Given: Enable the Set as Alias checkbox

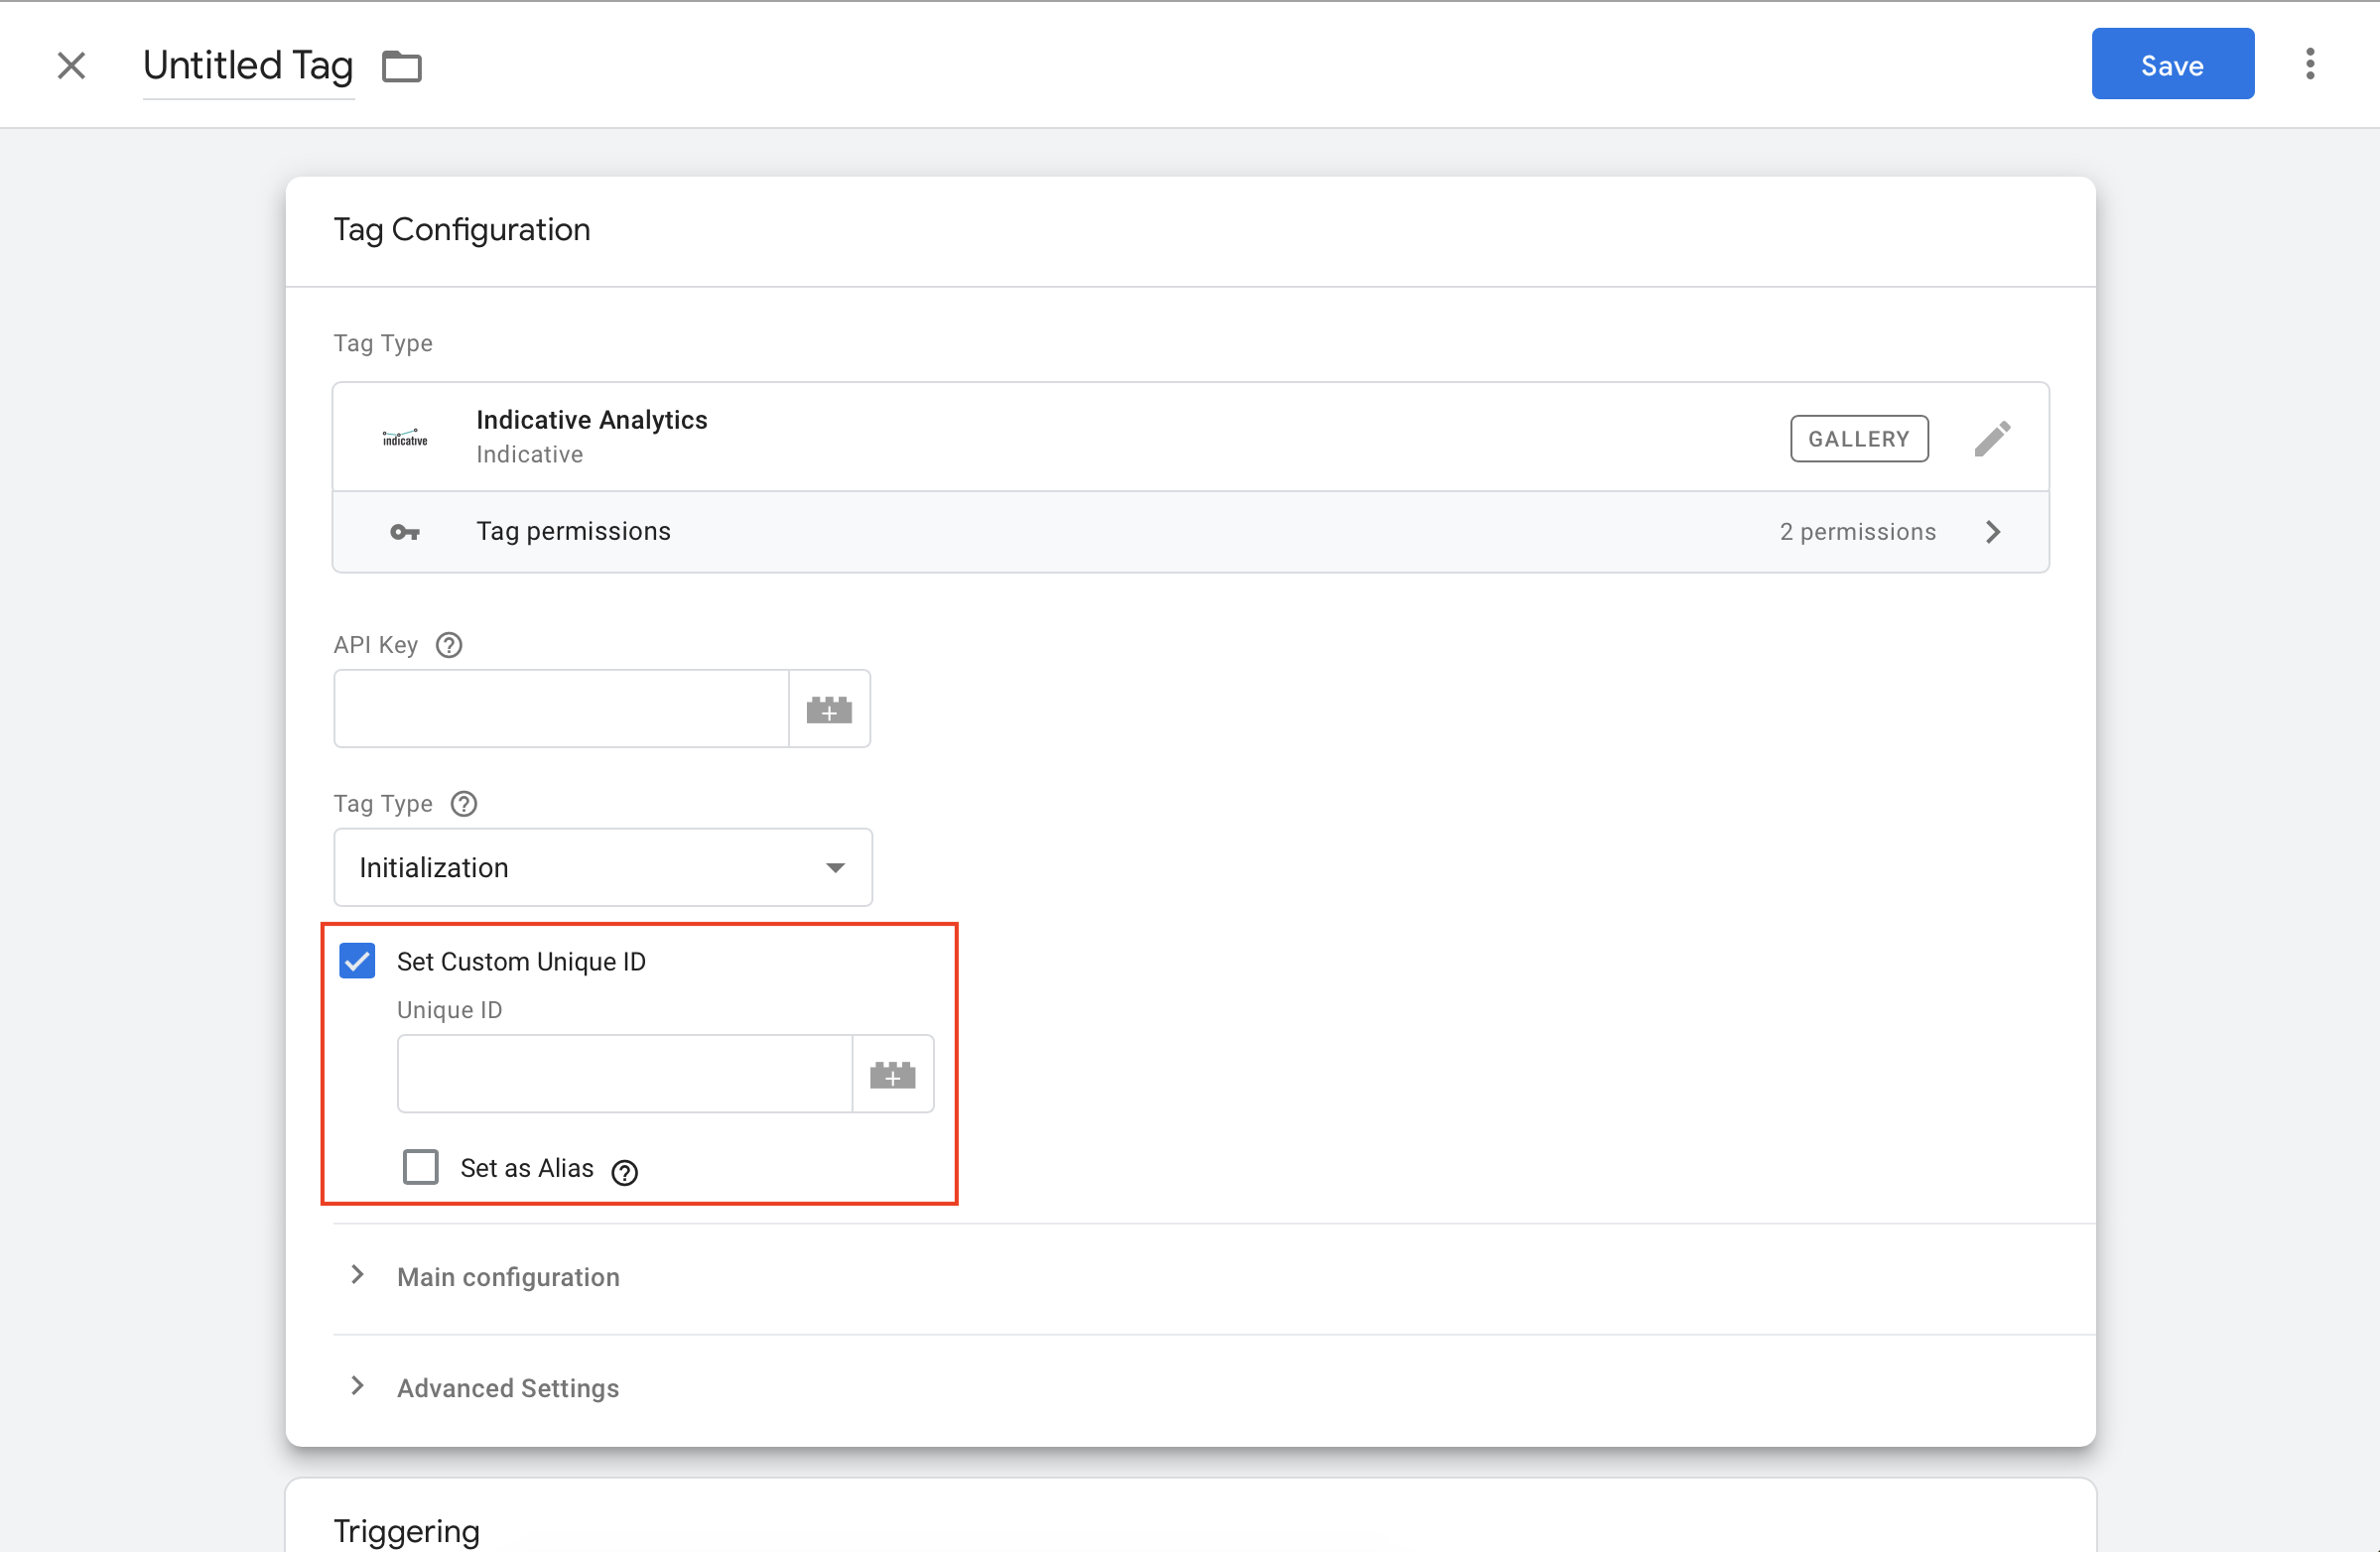Looking at the screenshot, I should 420,1167.
